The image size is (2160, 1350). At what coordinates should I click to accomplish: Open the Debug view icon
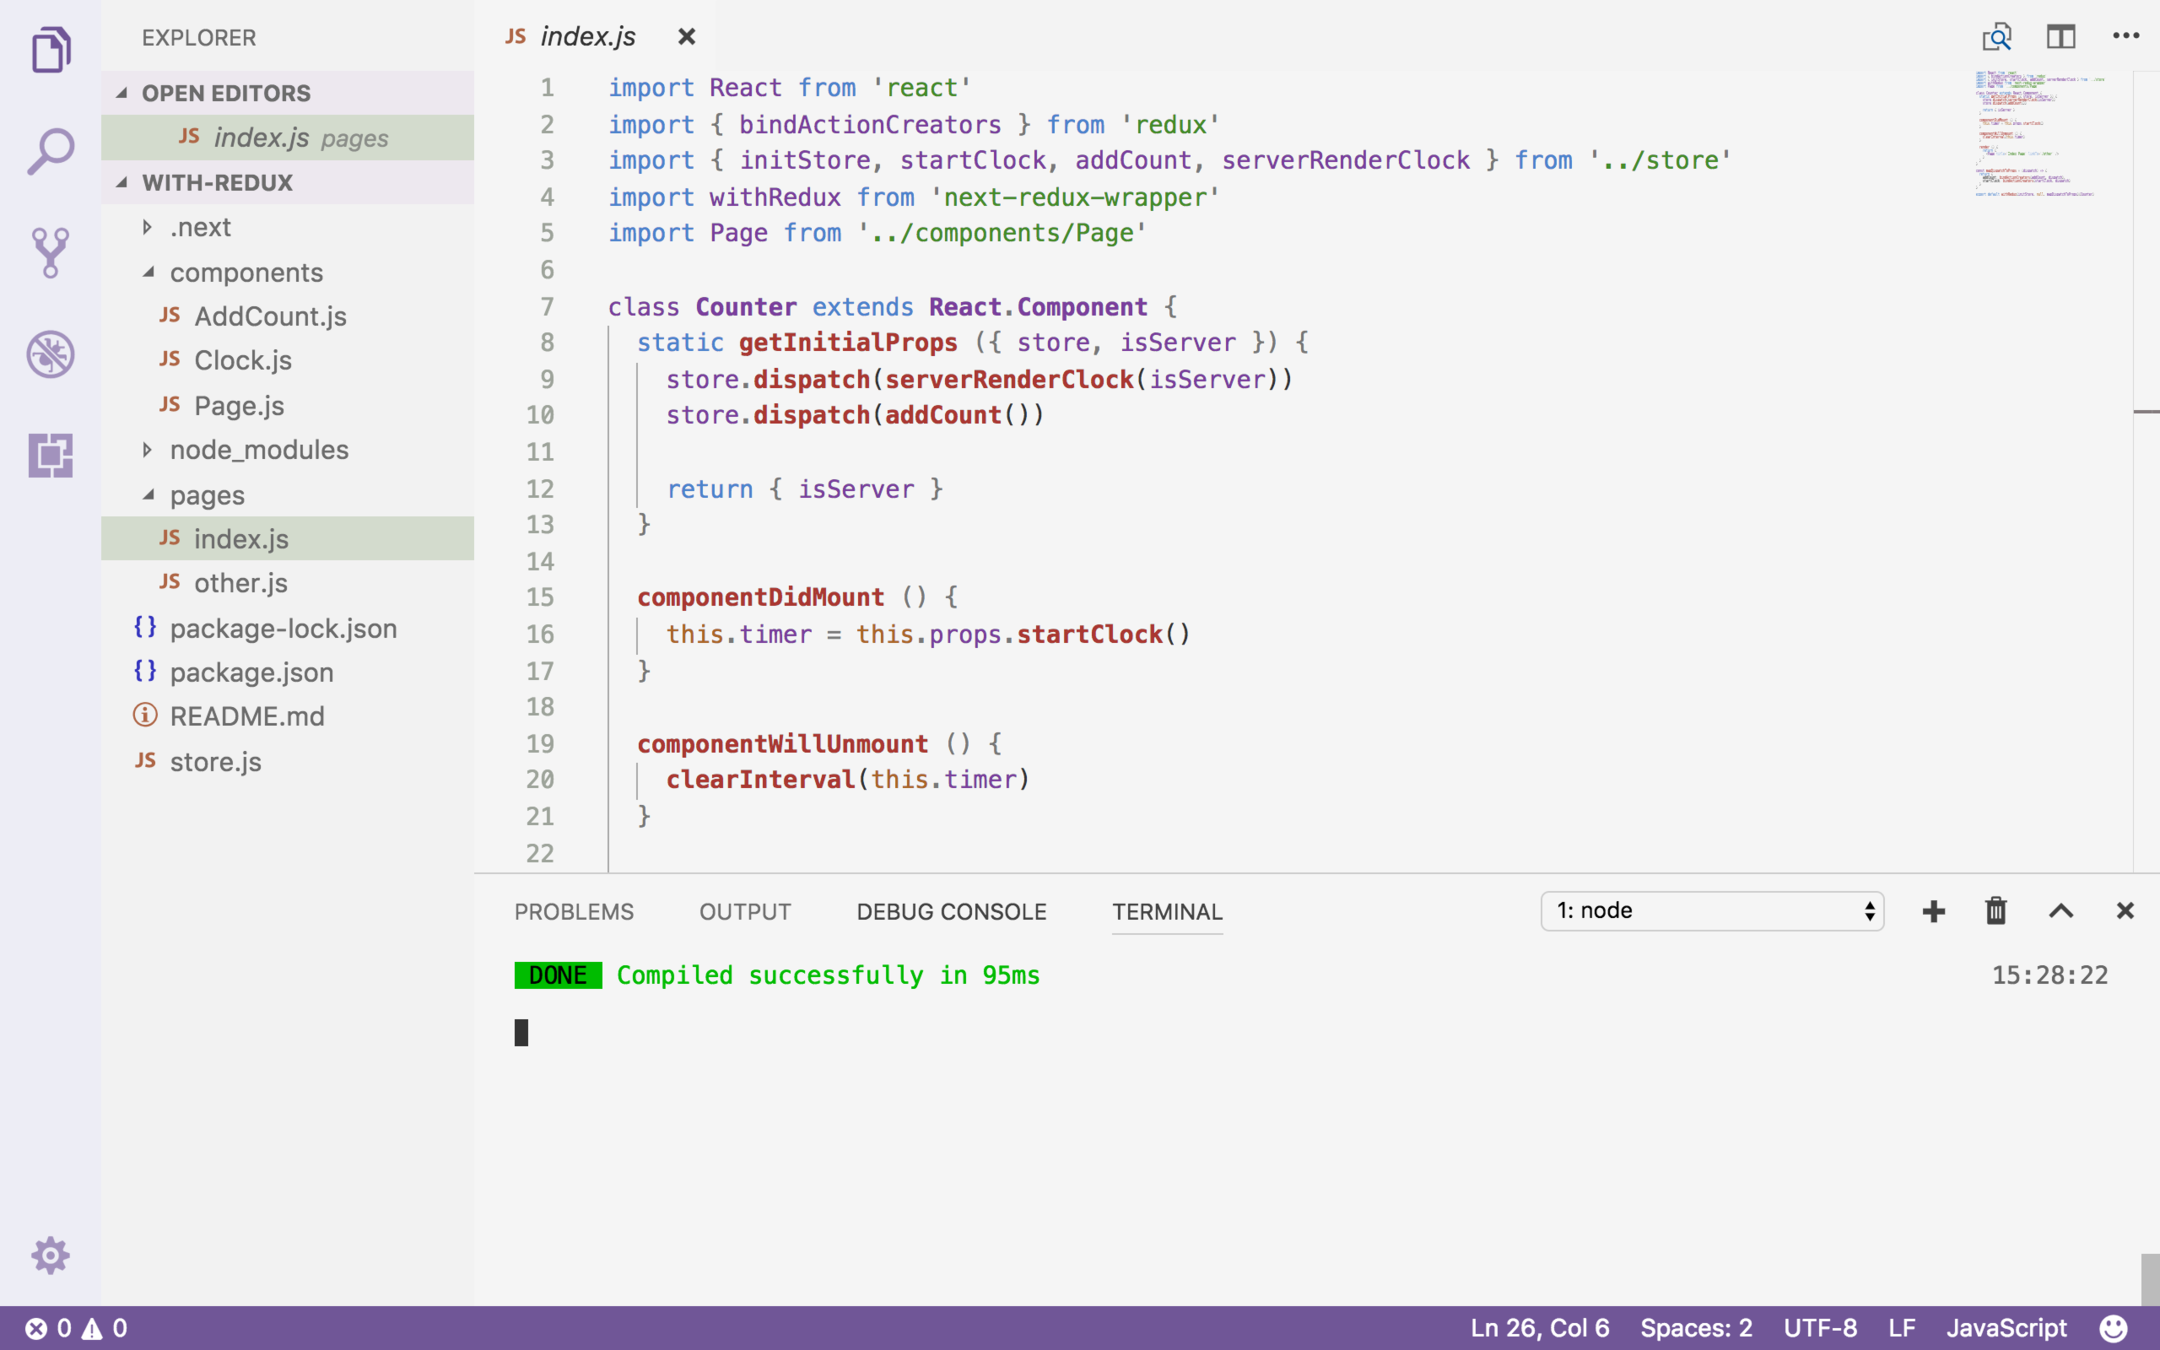pyautogui.click(x=50, y=354)
